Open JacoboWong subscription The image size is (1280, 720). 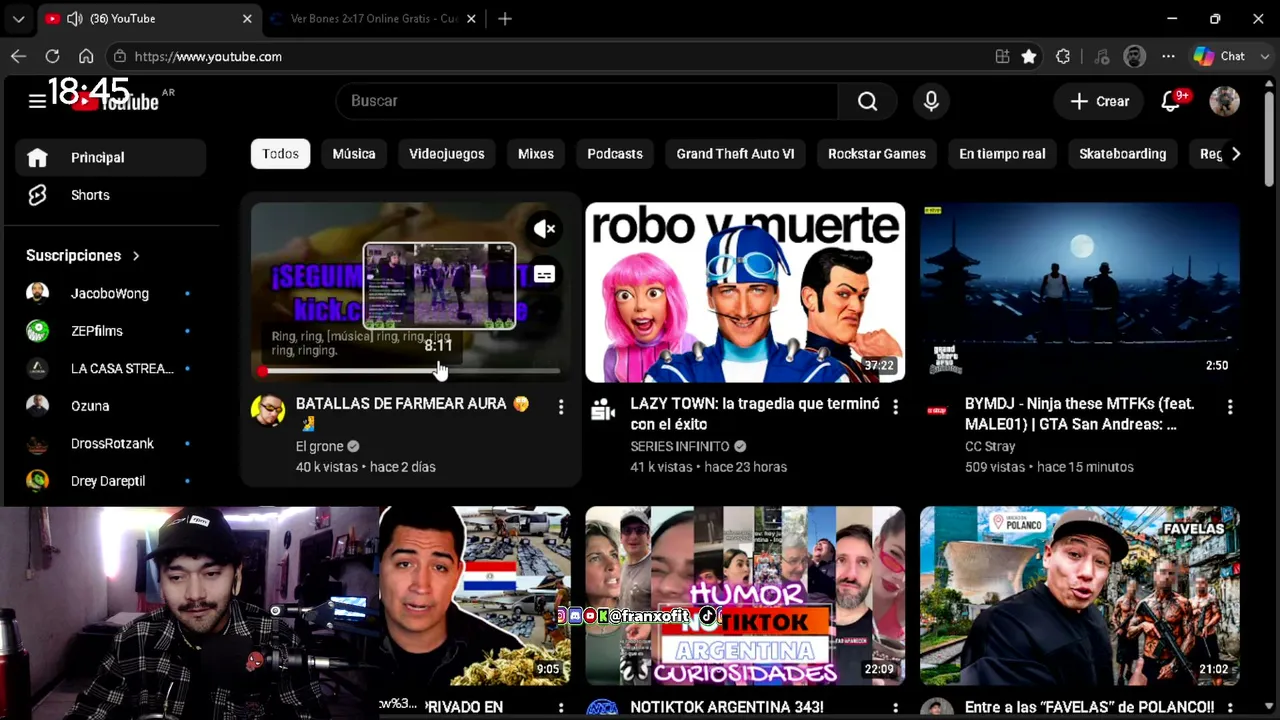pyautogui.click(x=110, y=293)
